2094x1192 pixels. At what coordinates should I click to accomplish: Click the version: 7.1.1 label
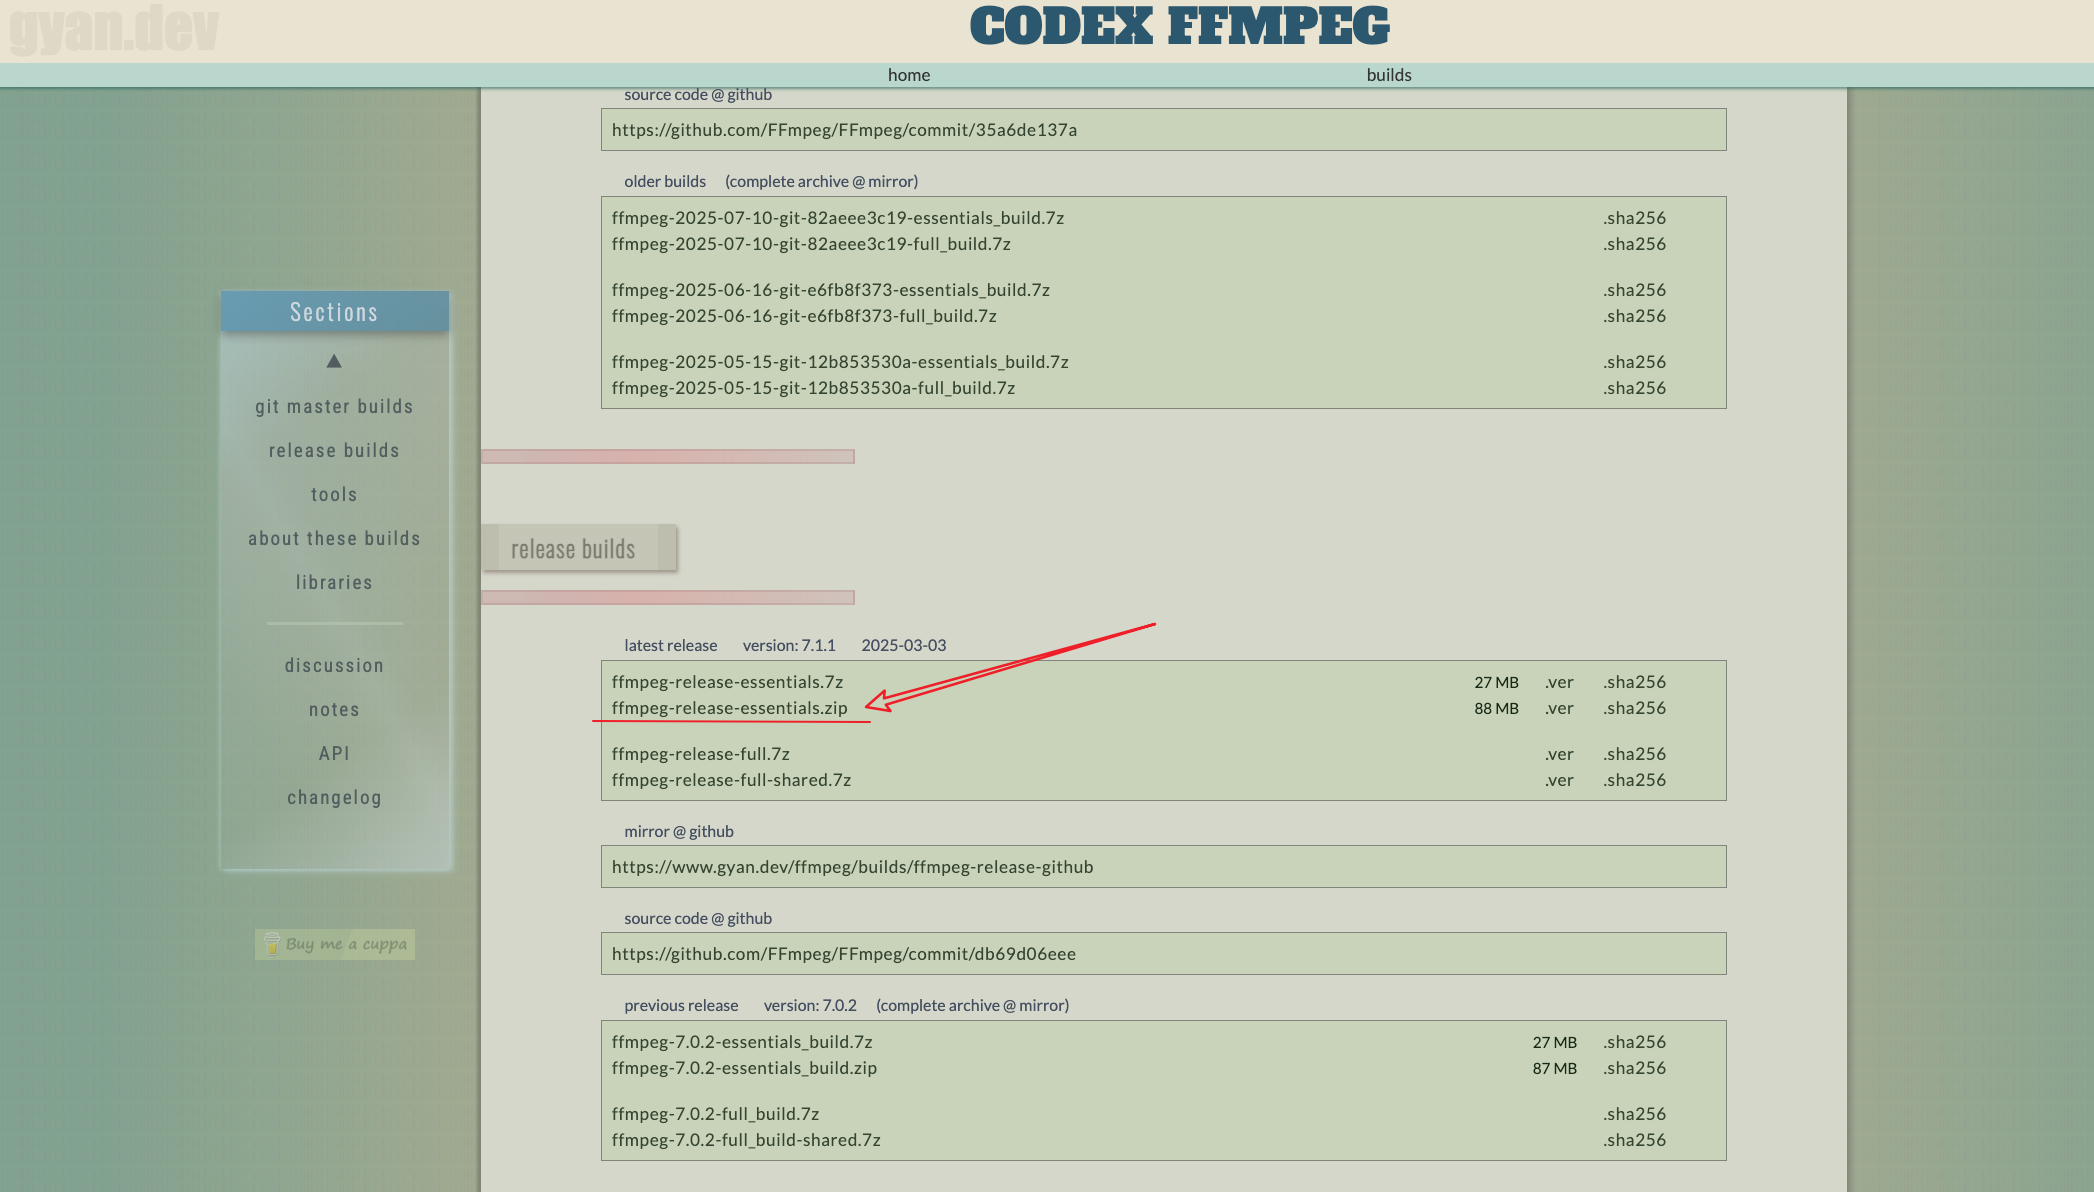coord(789,646)
